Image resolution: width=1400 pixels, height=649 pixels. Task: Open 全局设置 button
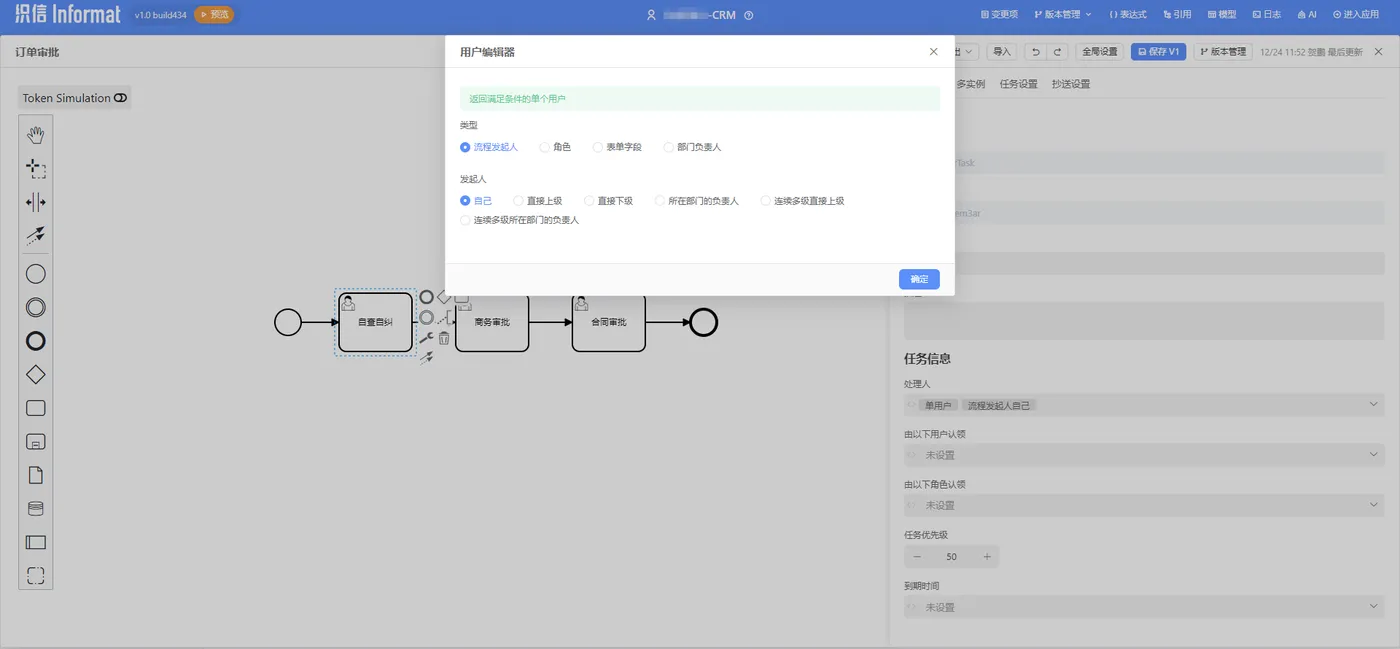(x=1100, y=51)
